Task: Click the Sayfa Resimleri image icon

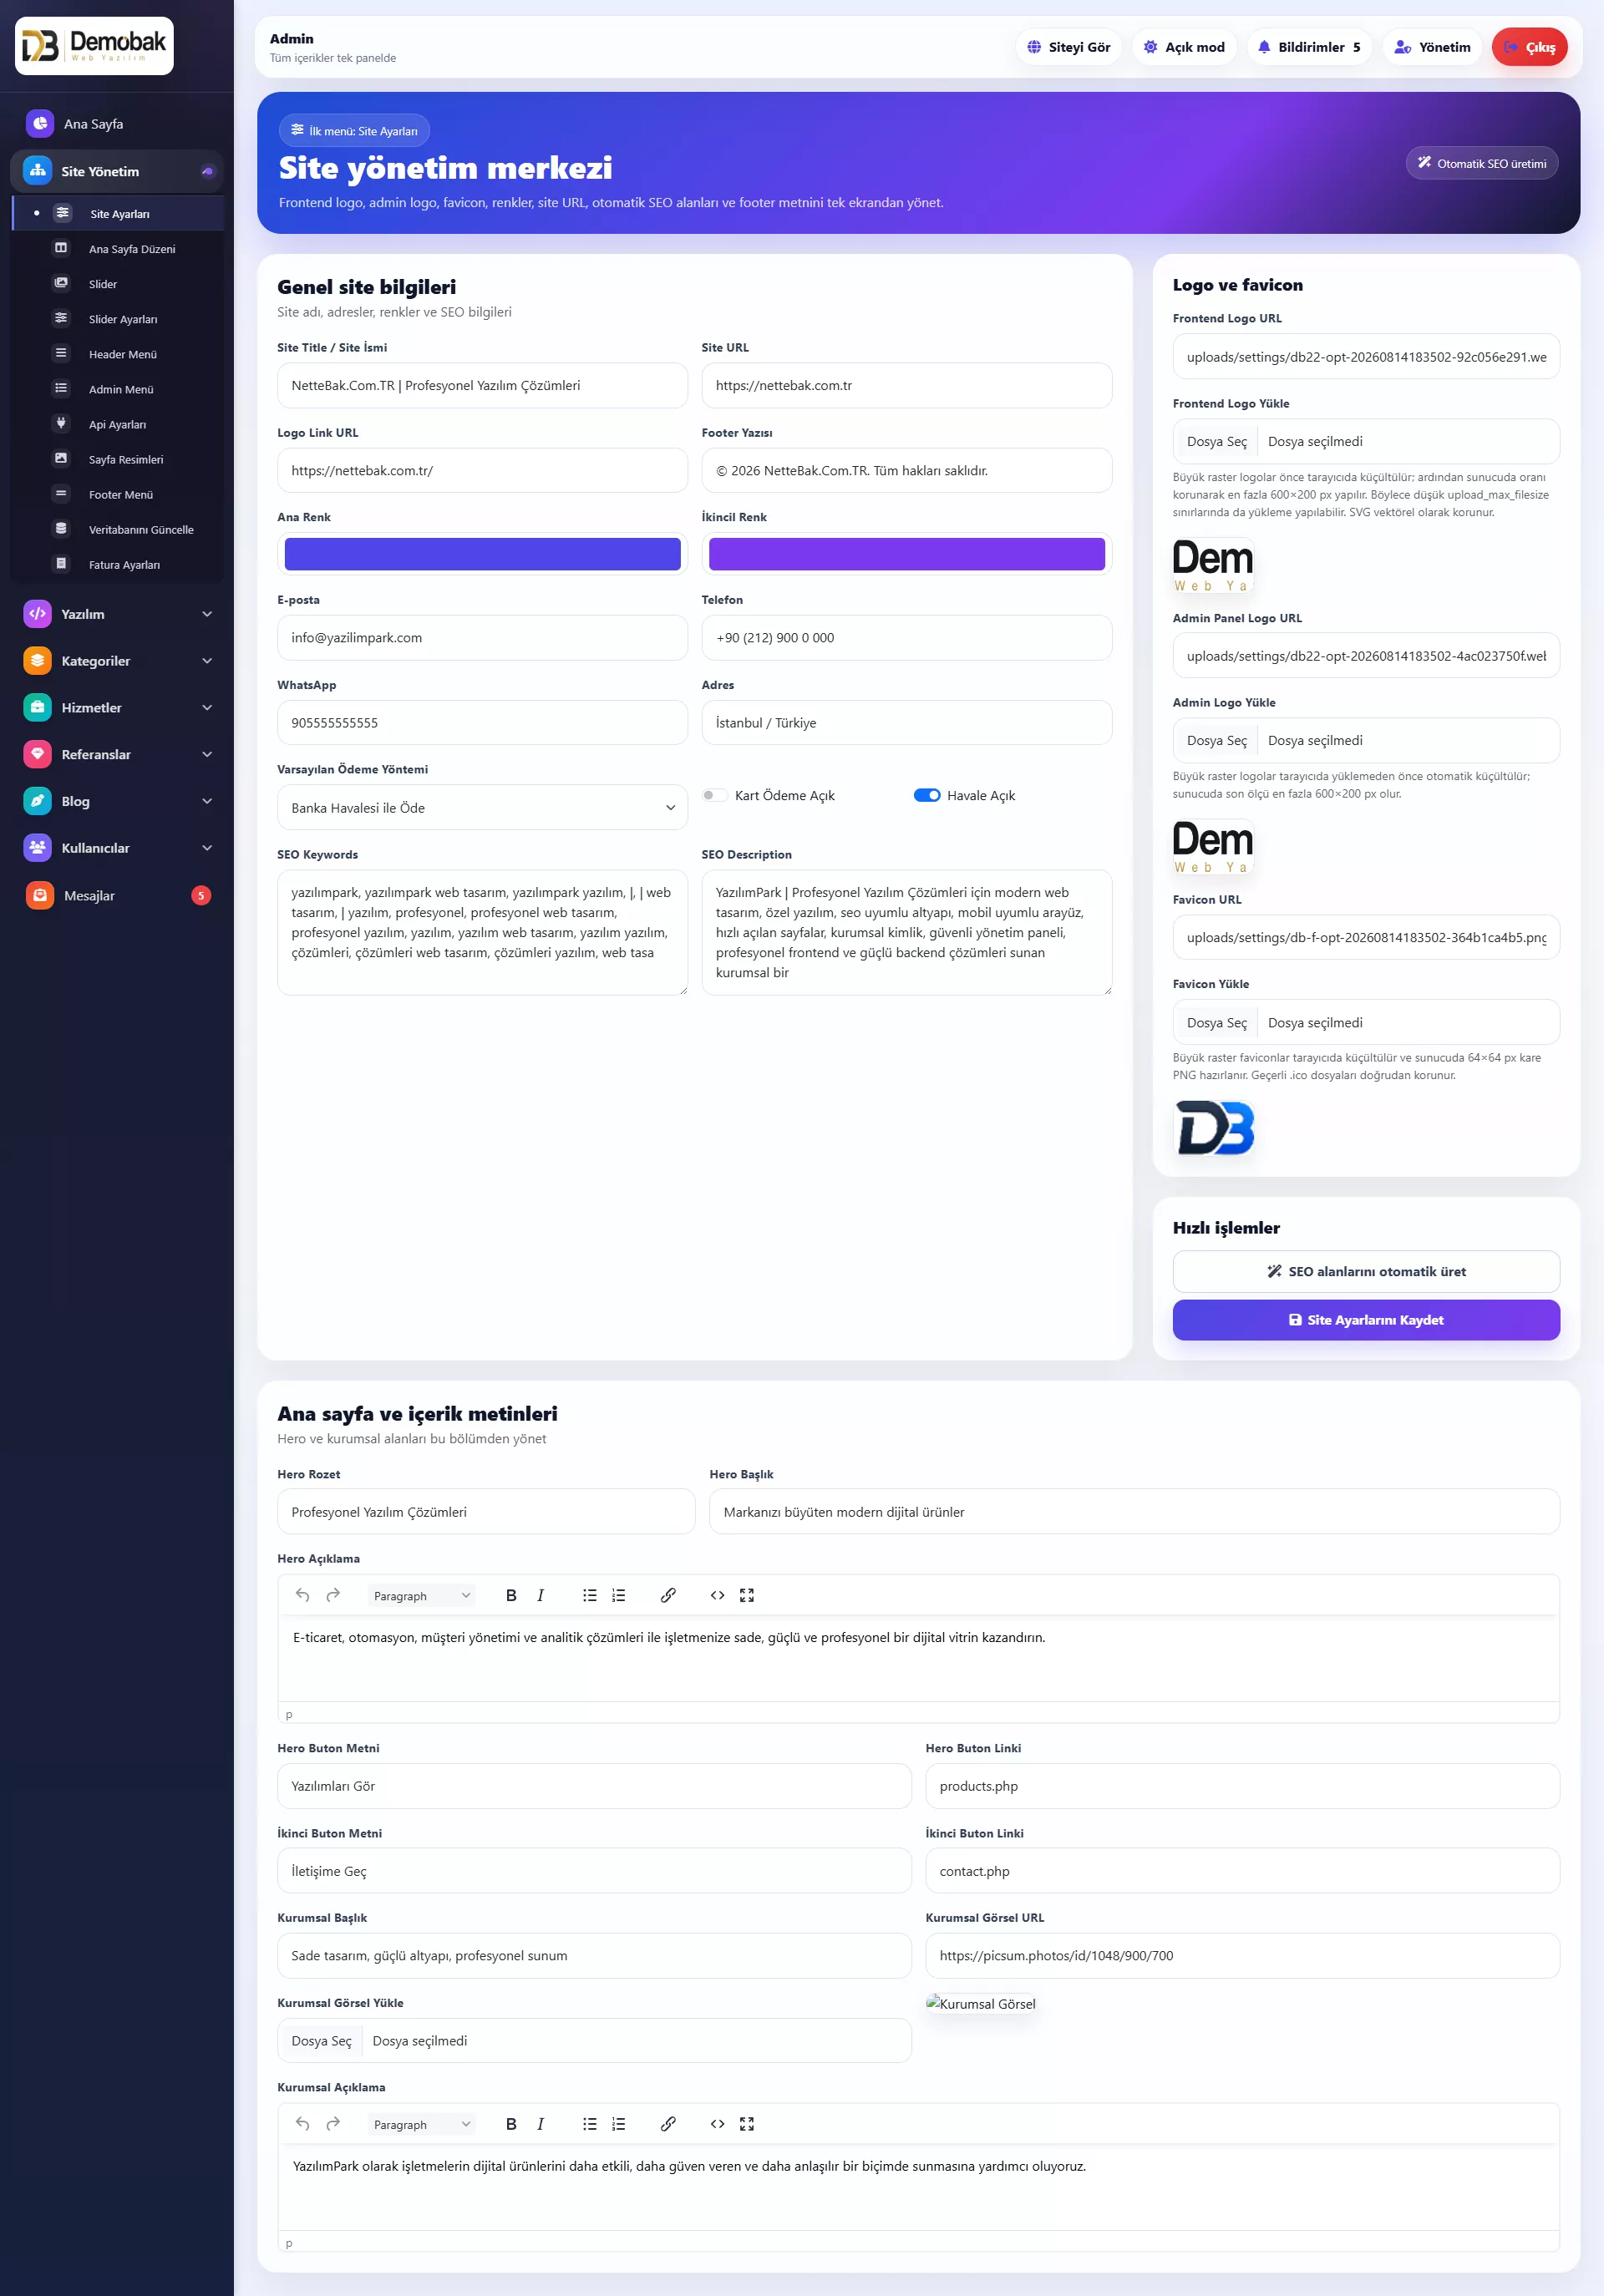Action: pyautogui.click(x=61, y=458)
